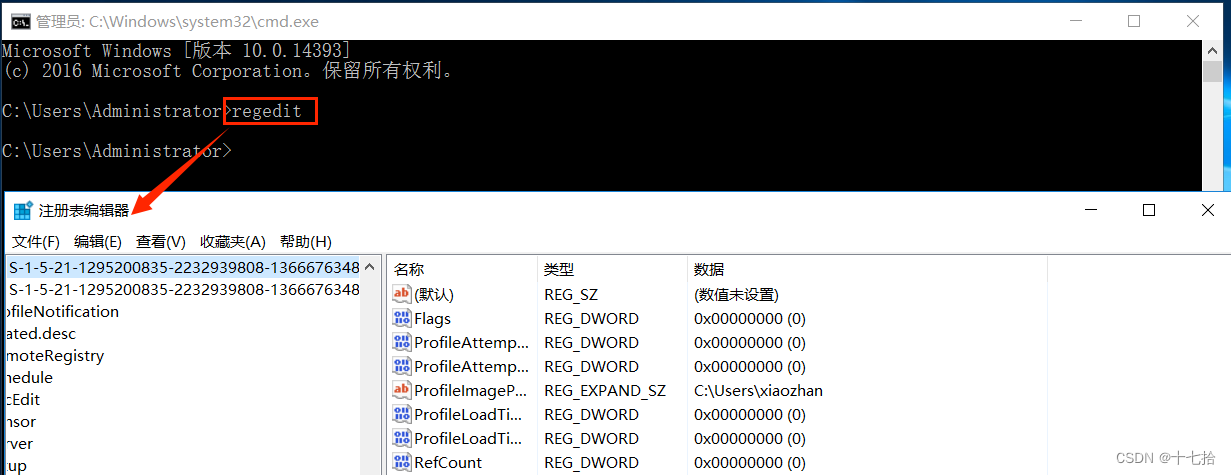Click the string icon of the (默认) value
The height and width of the screenshot is (475, 1231).
click(x=402, y=295)
